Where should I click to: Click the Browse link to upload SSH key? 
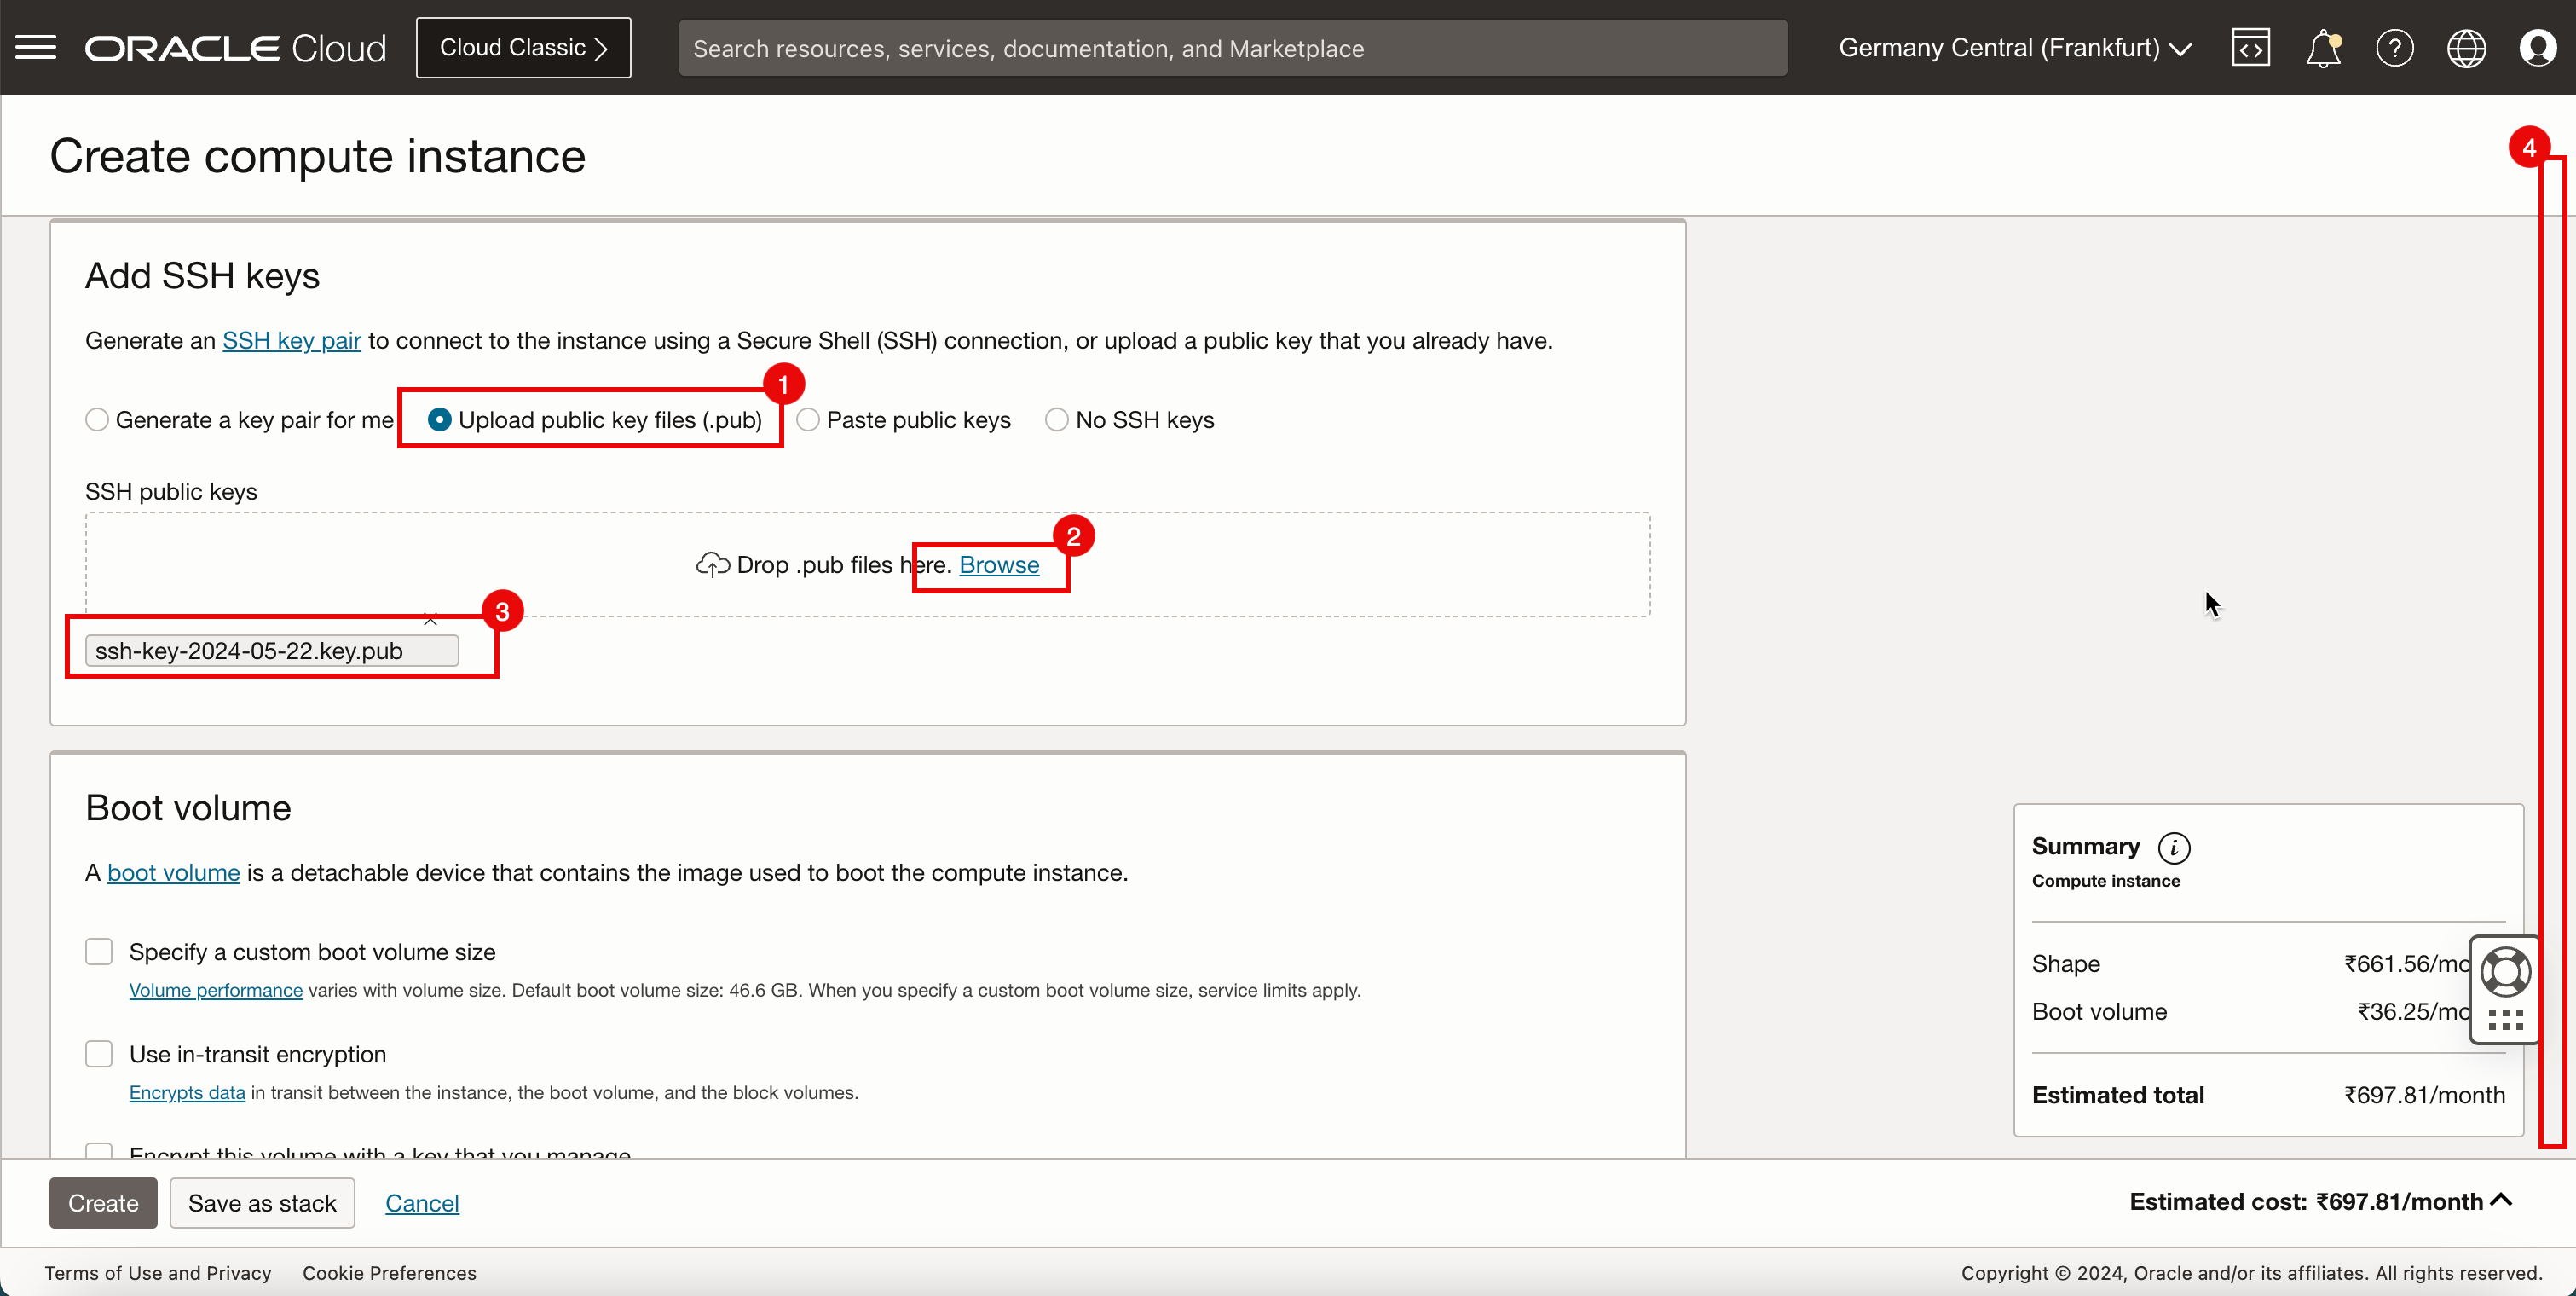point(1000,564)
